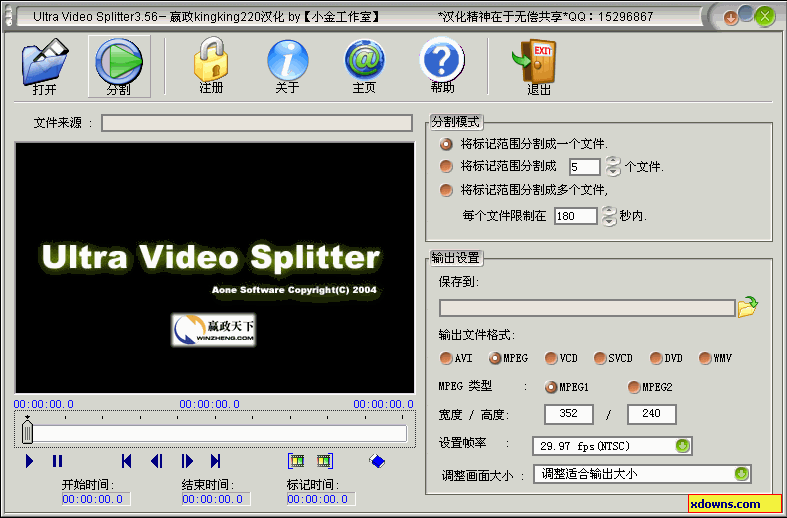Image resolution: width=787 pixels, height=518 pixels.
Task: Click the blue diamond clear-mark icon
Action: (377, 461)
